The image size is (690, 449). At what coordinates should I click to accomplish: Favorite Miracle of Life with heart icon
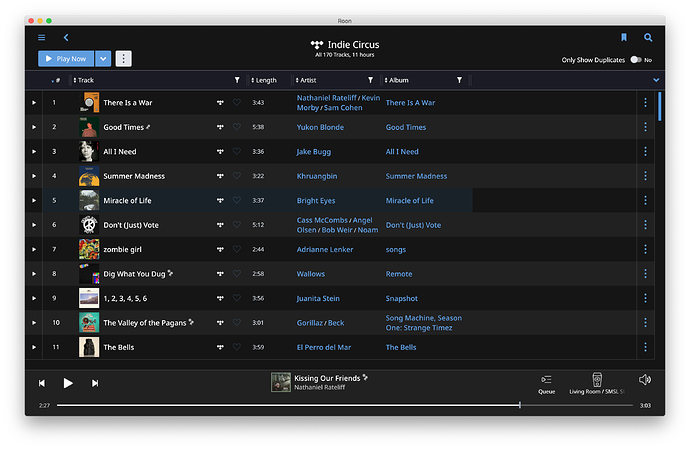[237, 200]
